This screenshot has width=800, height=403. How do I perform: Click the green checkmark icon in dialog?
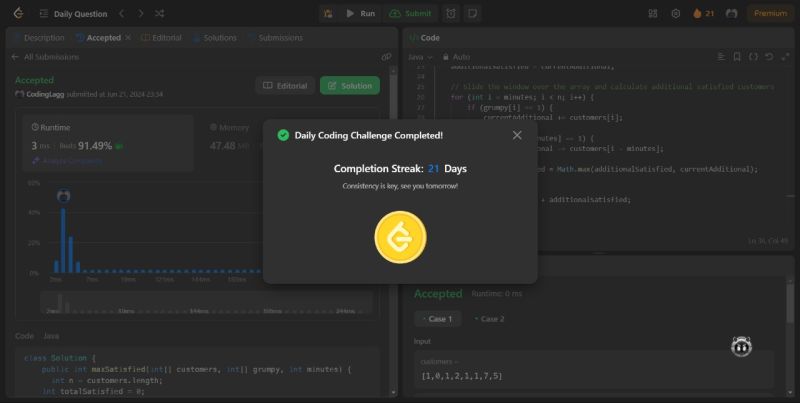(x=283, y=135)
